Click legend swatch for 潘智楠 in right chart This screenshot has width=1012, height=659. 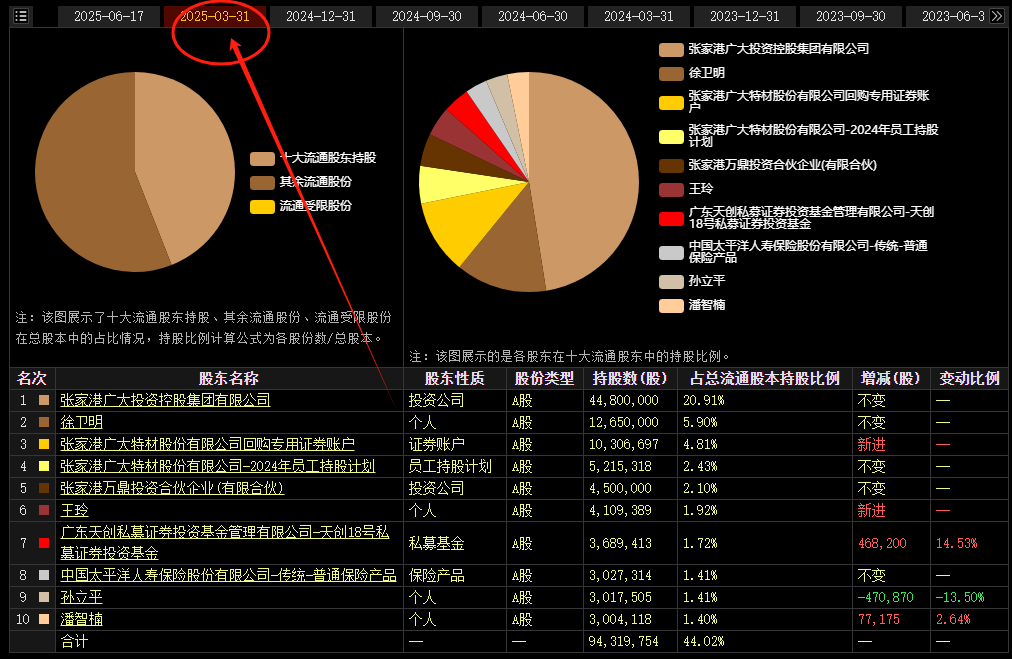pos(671,305)
